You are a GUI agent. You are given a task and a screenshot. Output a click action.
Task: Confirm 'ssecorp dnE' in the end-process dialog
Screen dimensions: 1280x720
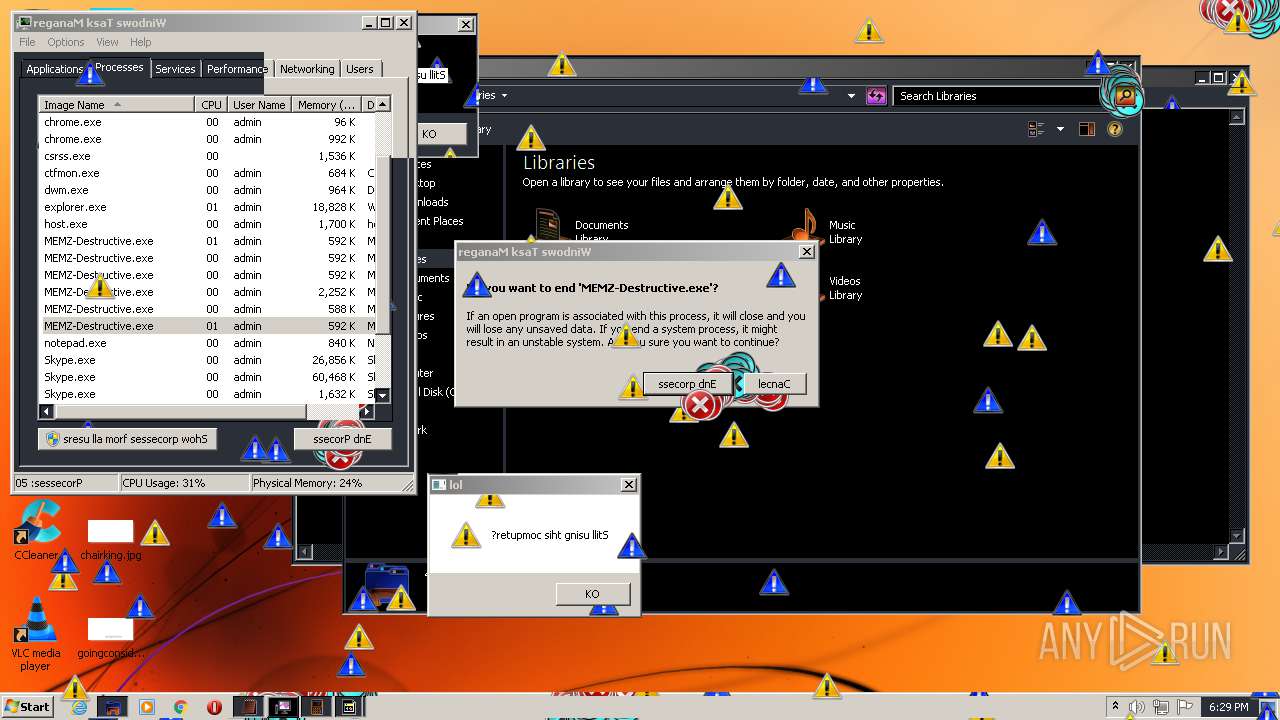[x=688, y=384]
